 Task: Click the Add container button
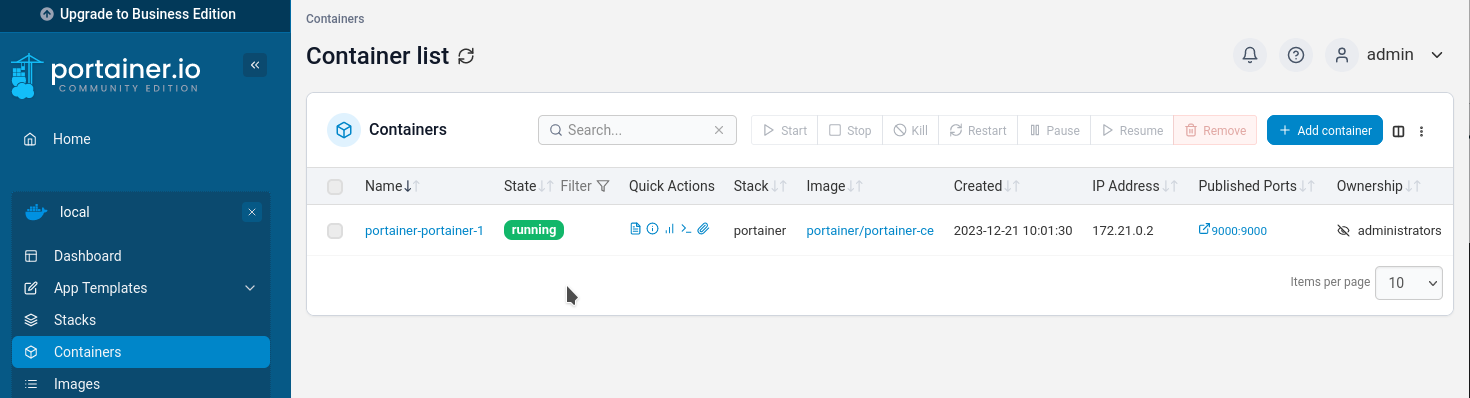(x=1325, y=130)
